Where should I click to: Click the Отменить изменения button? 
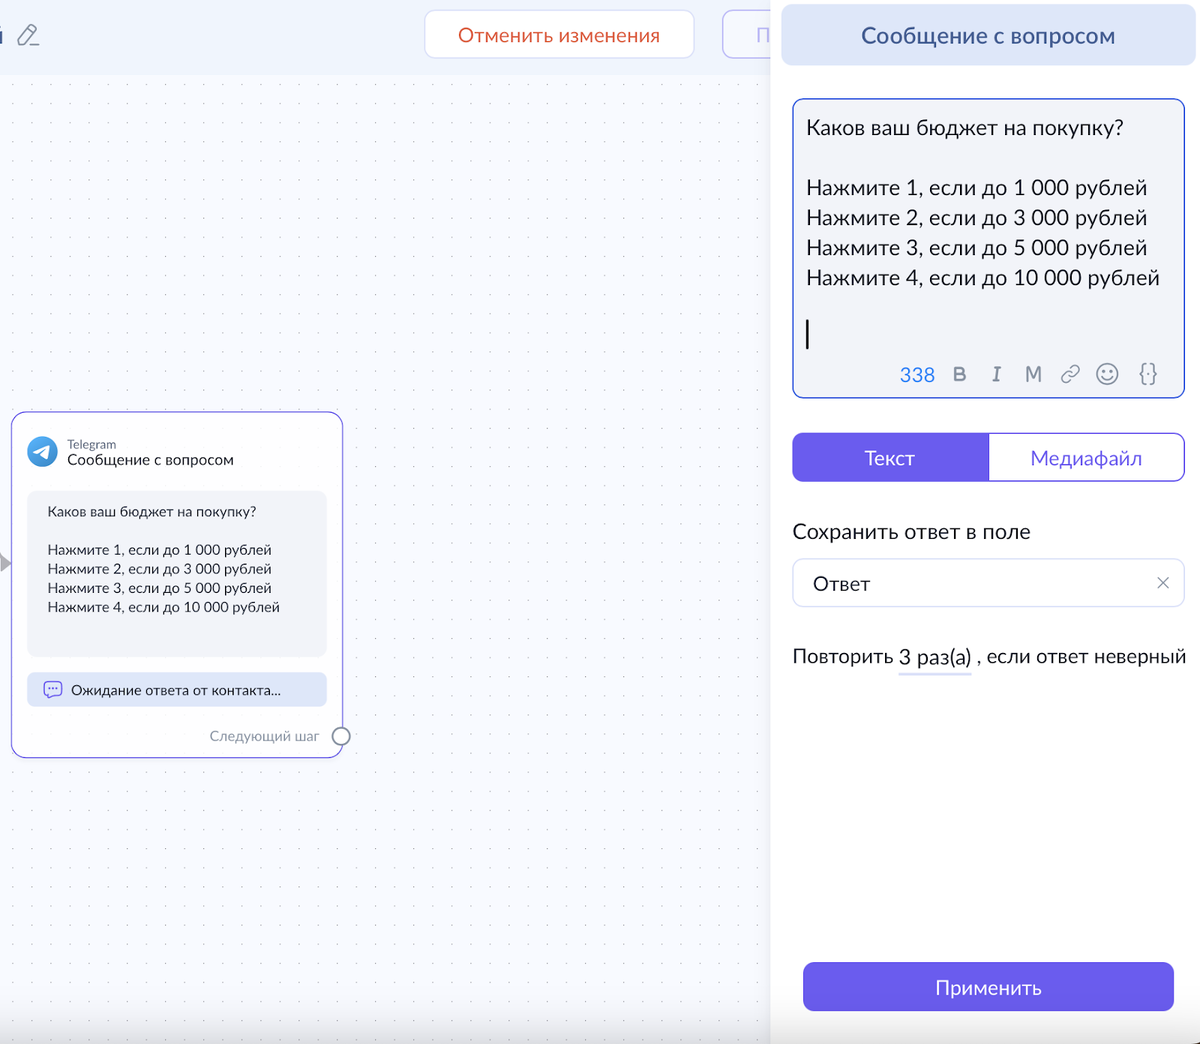(x=559, y=33)
